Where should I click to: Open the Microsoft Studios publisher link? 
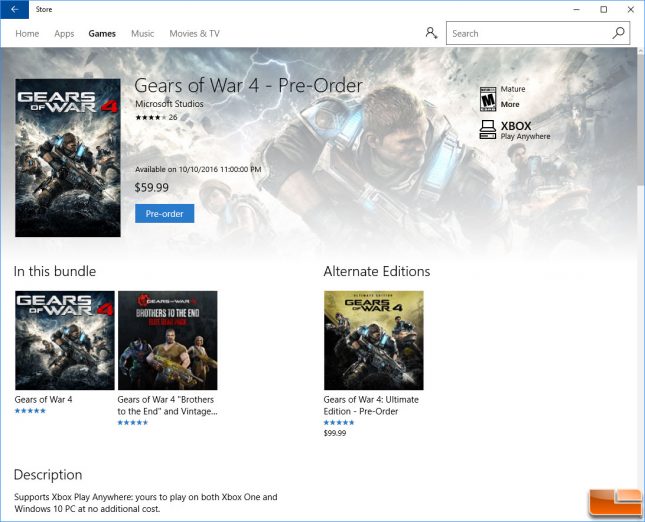pyautogui.click(x=169, y=104)
